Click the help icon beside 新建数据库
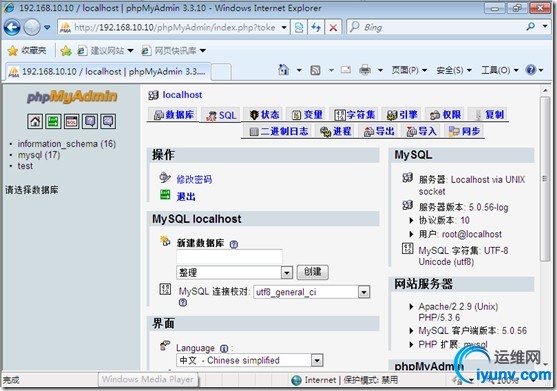Image resolution: width=557 pixels, height=391 pixels. (233, 244)
